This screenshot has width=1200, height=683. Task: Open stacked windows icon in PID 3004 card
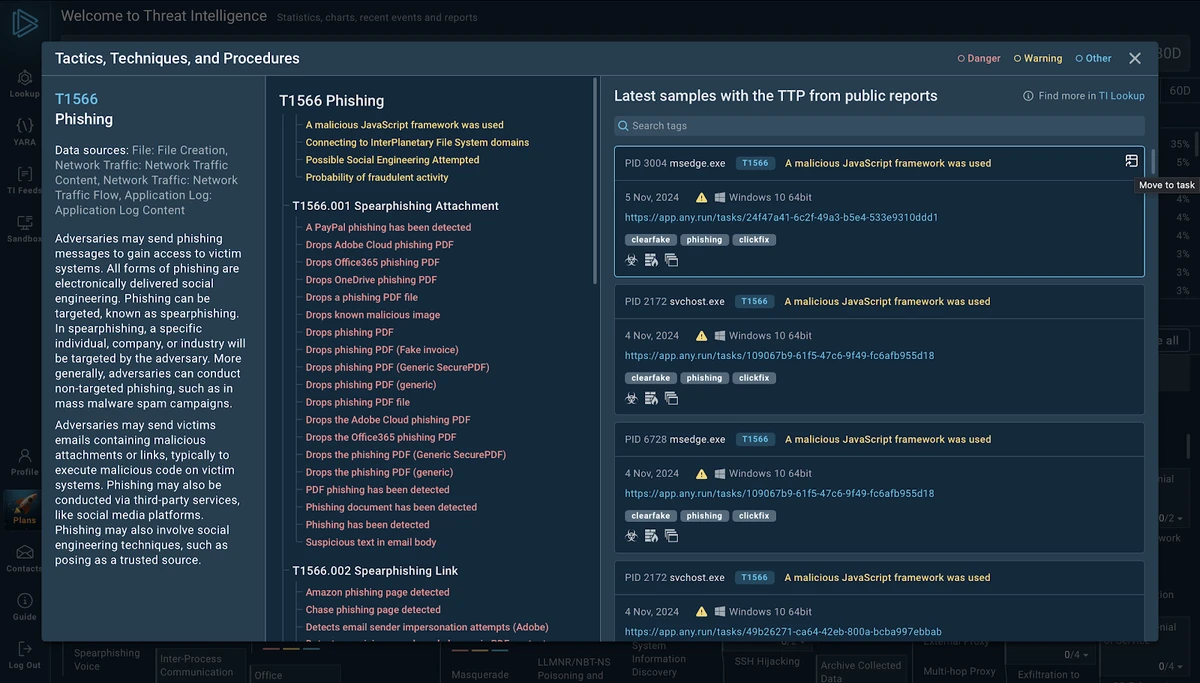[671, 260]
